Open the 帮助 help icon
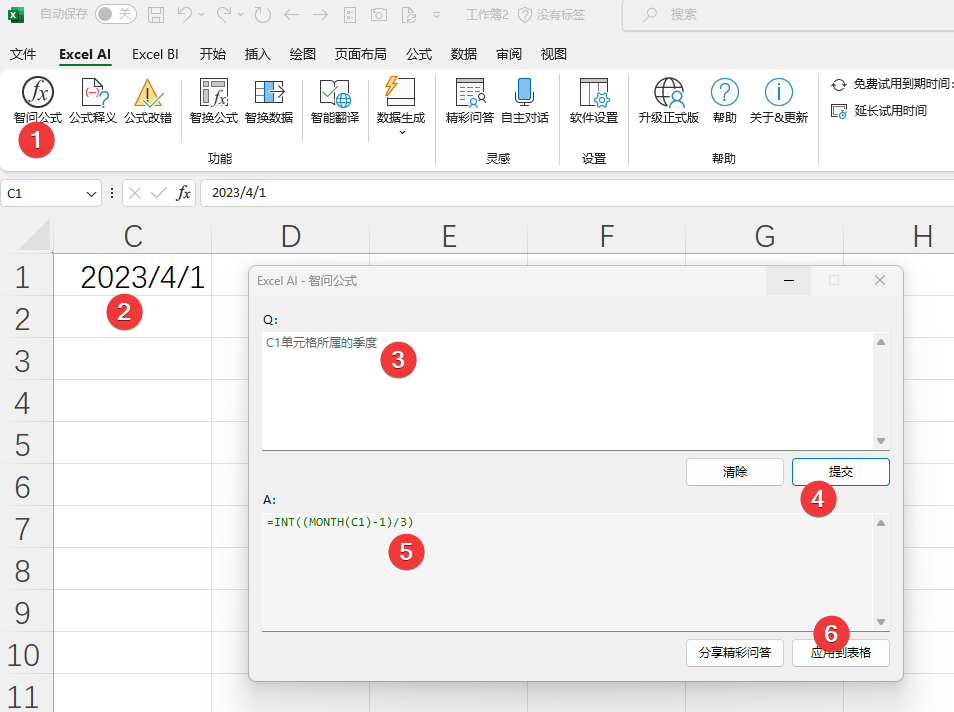 pos(725,100)
